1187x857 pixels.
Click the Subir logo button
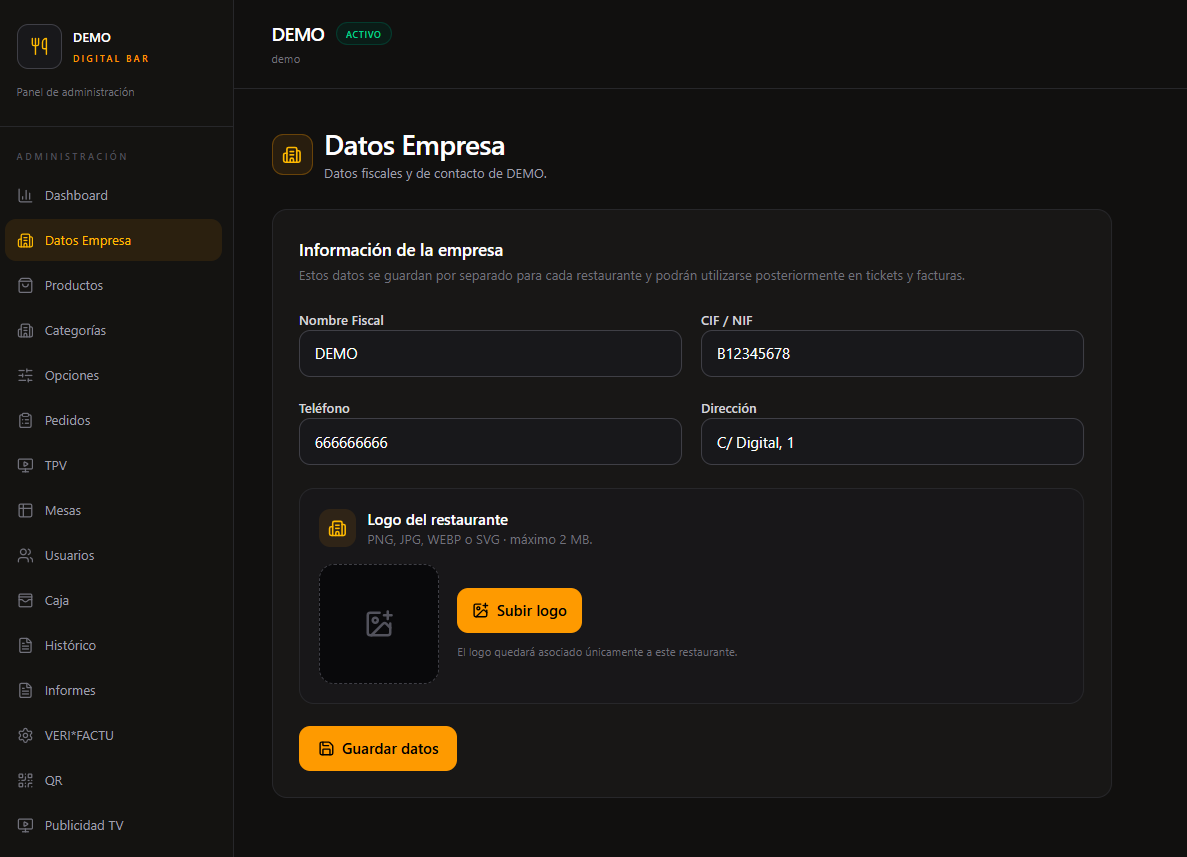click(519, 610)
